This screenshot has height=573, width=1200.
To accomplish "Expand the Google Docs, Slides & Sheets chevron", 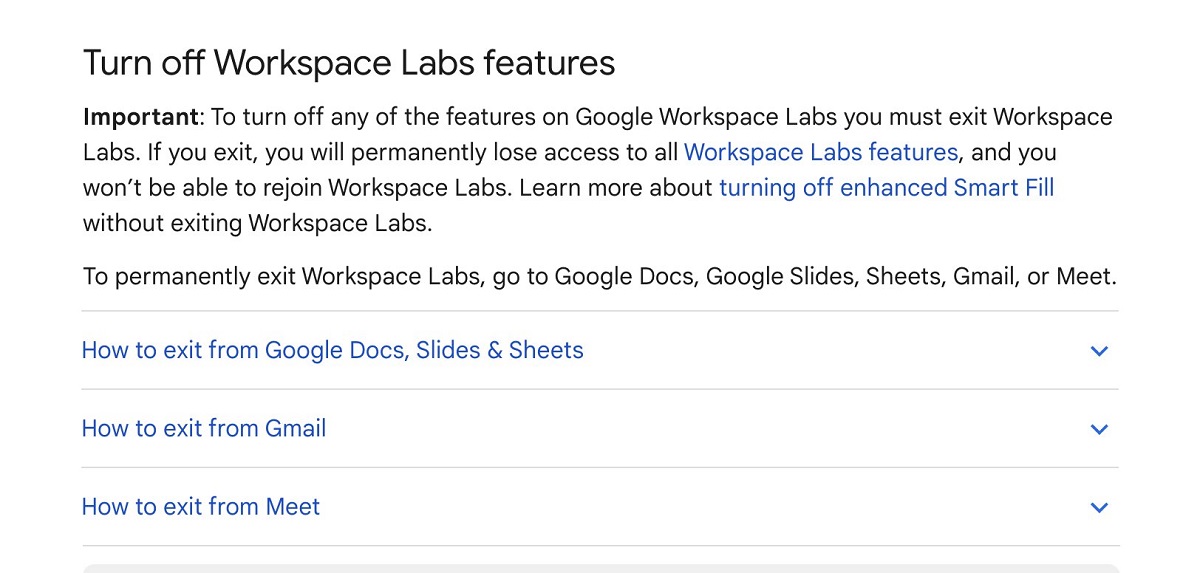I will (1099, 351).
